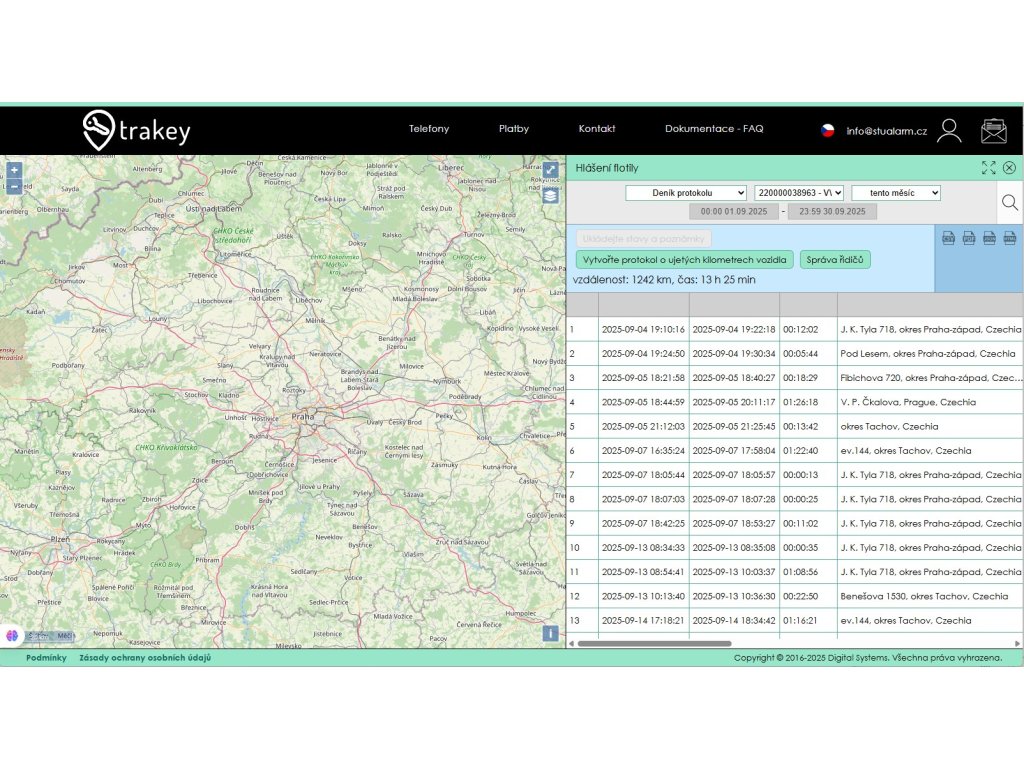The width and height of the screenshot is (1024, 768).
Task: Export the report as PDF
Action: tap(969, 238)
